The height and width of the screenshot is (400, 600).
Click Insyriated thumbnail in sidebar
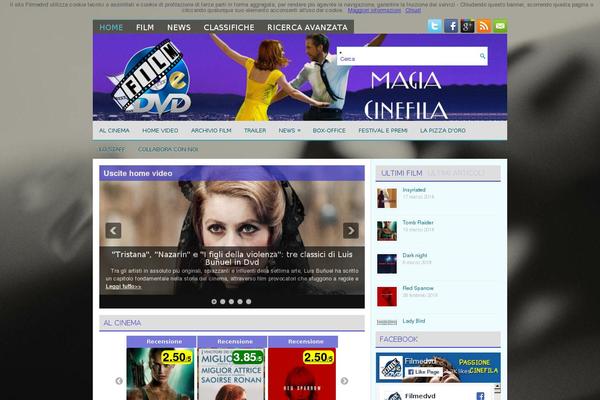tap(386, 198)
